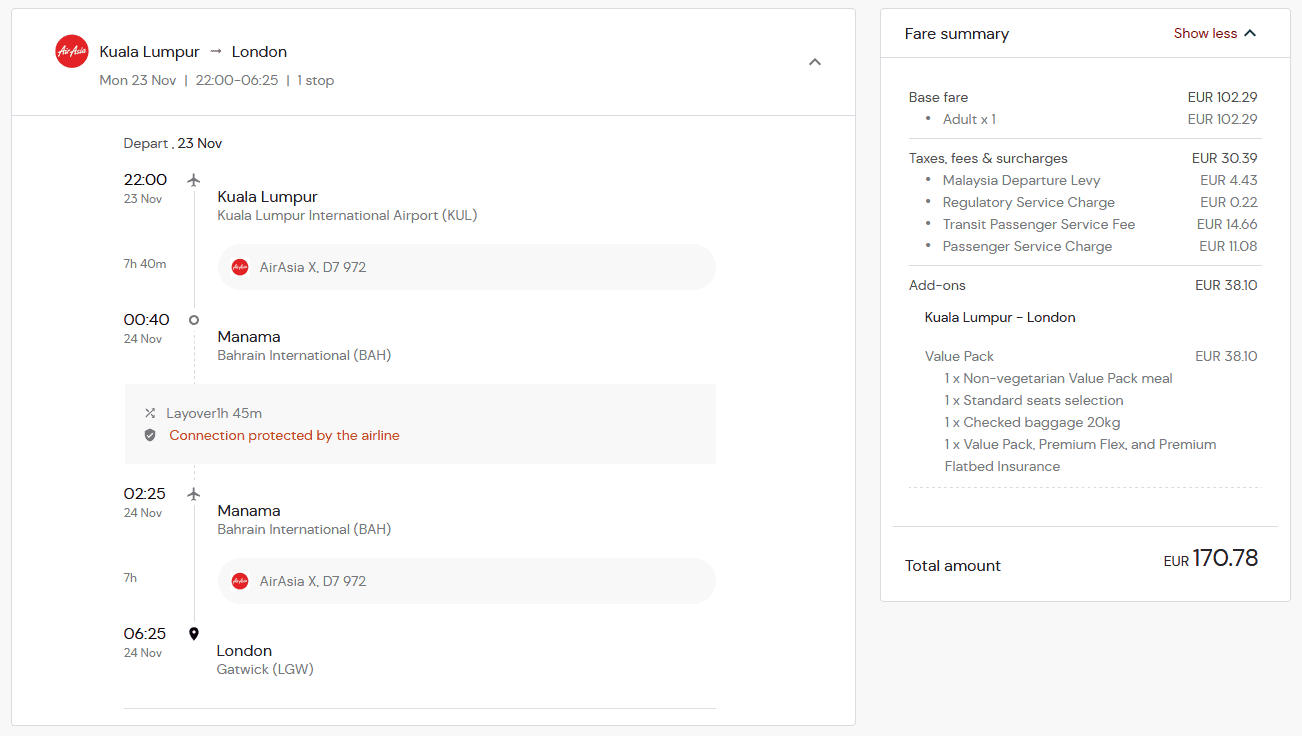Viewport: 1302px width, 736px height.
Task: Select the AirAsia X, D7 972 pill for the 7h leg
Action: (x=467, y=581)
